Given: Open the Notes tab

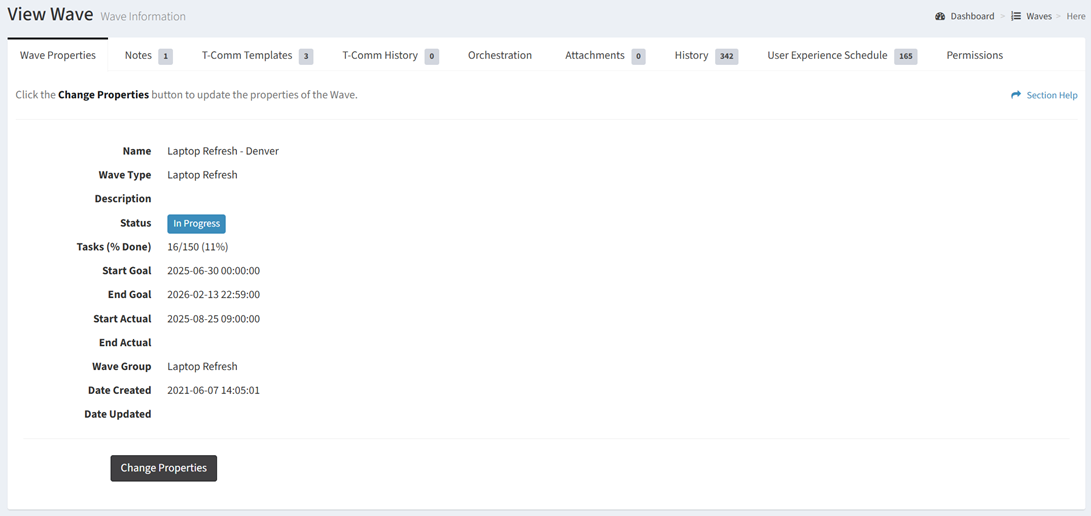Looking at the screenshot, I should pos(138,56).
